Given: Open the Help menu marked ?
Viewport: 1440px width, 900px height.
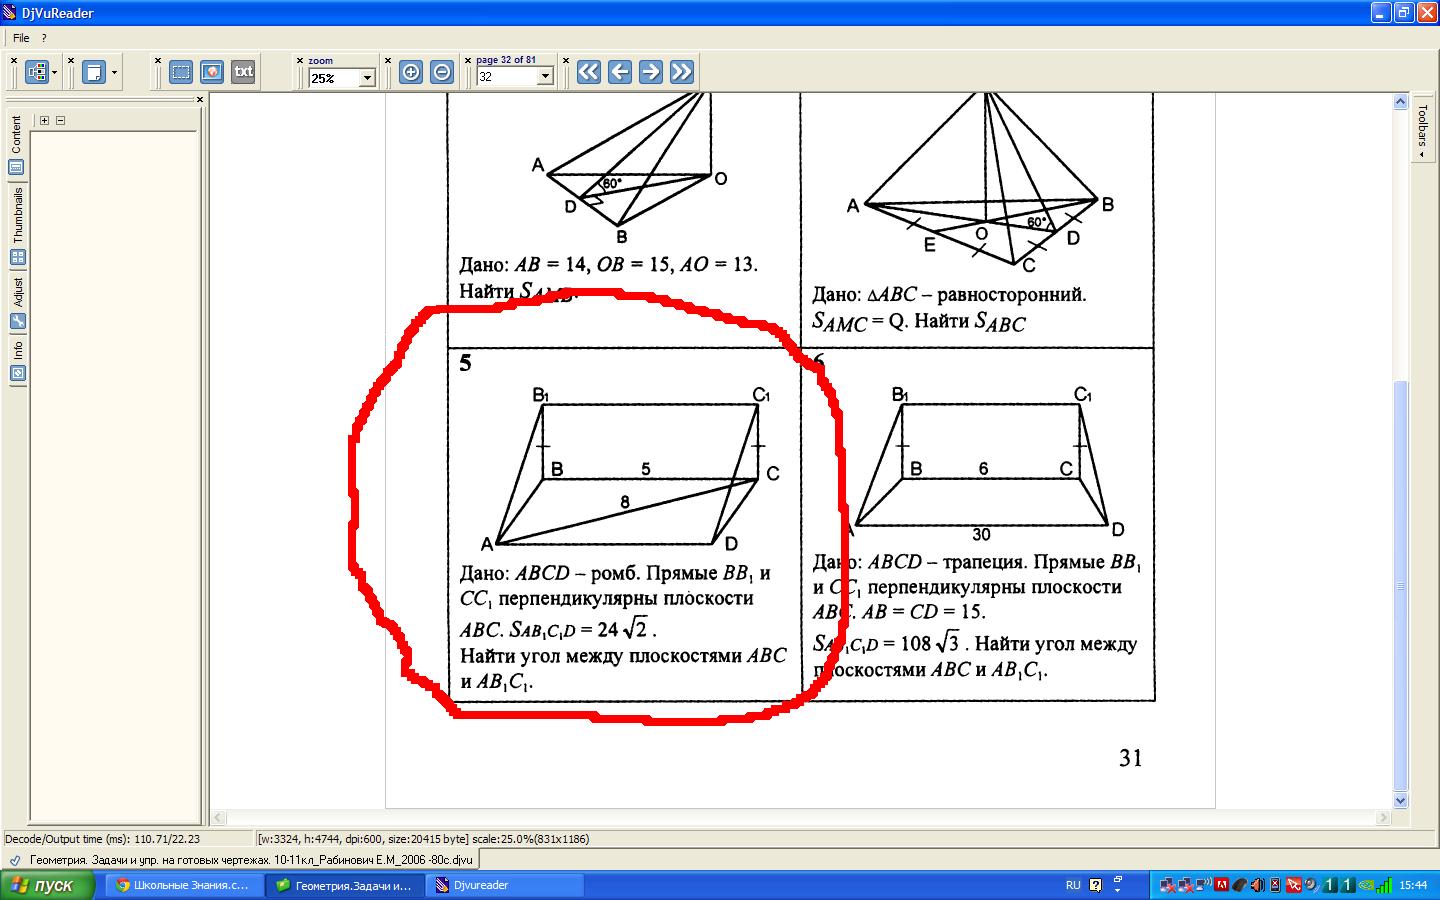Looking at the screenshot, I should point(44,37).
